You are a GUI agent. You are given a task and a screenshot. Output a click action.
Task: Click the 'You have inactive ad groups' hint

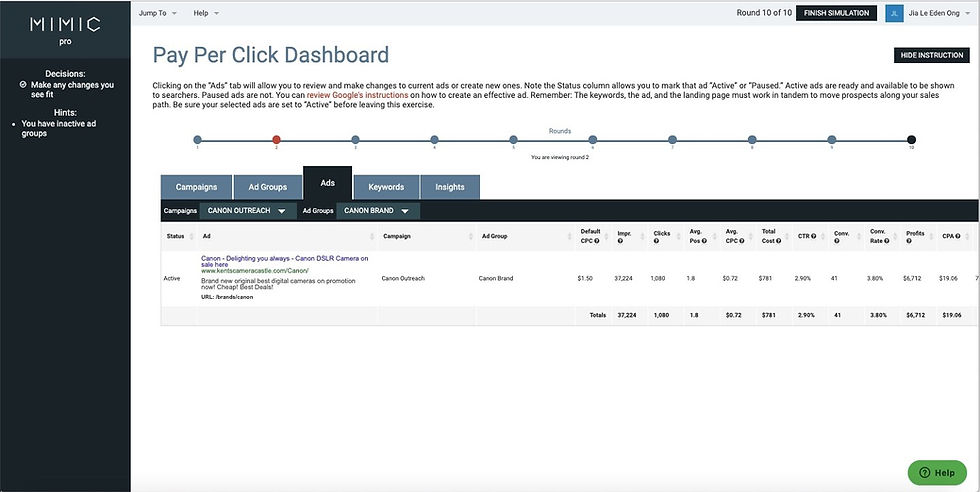(x=59, y=128)
